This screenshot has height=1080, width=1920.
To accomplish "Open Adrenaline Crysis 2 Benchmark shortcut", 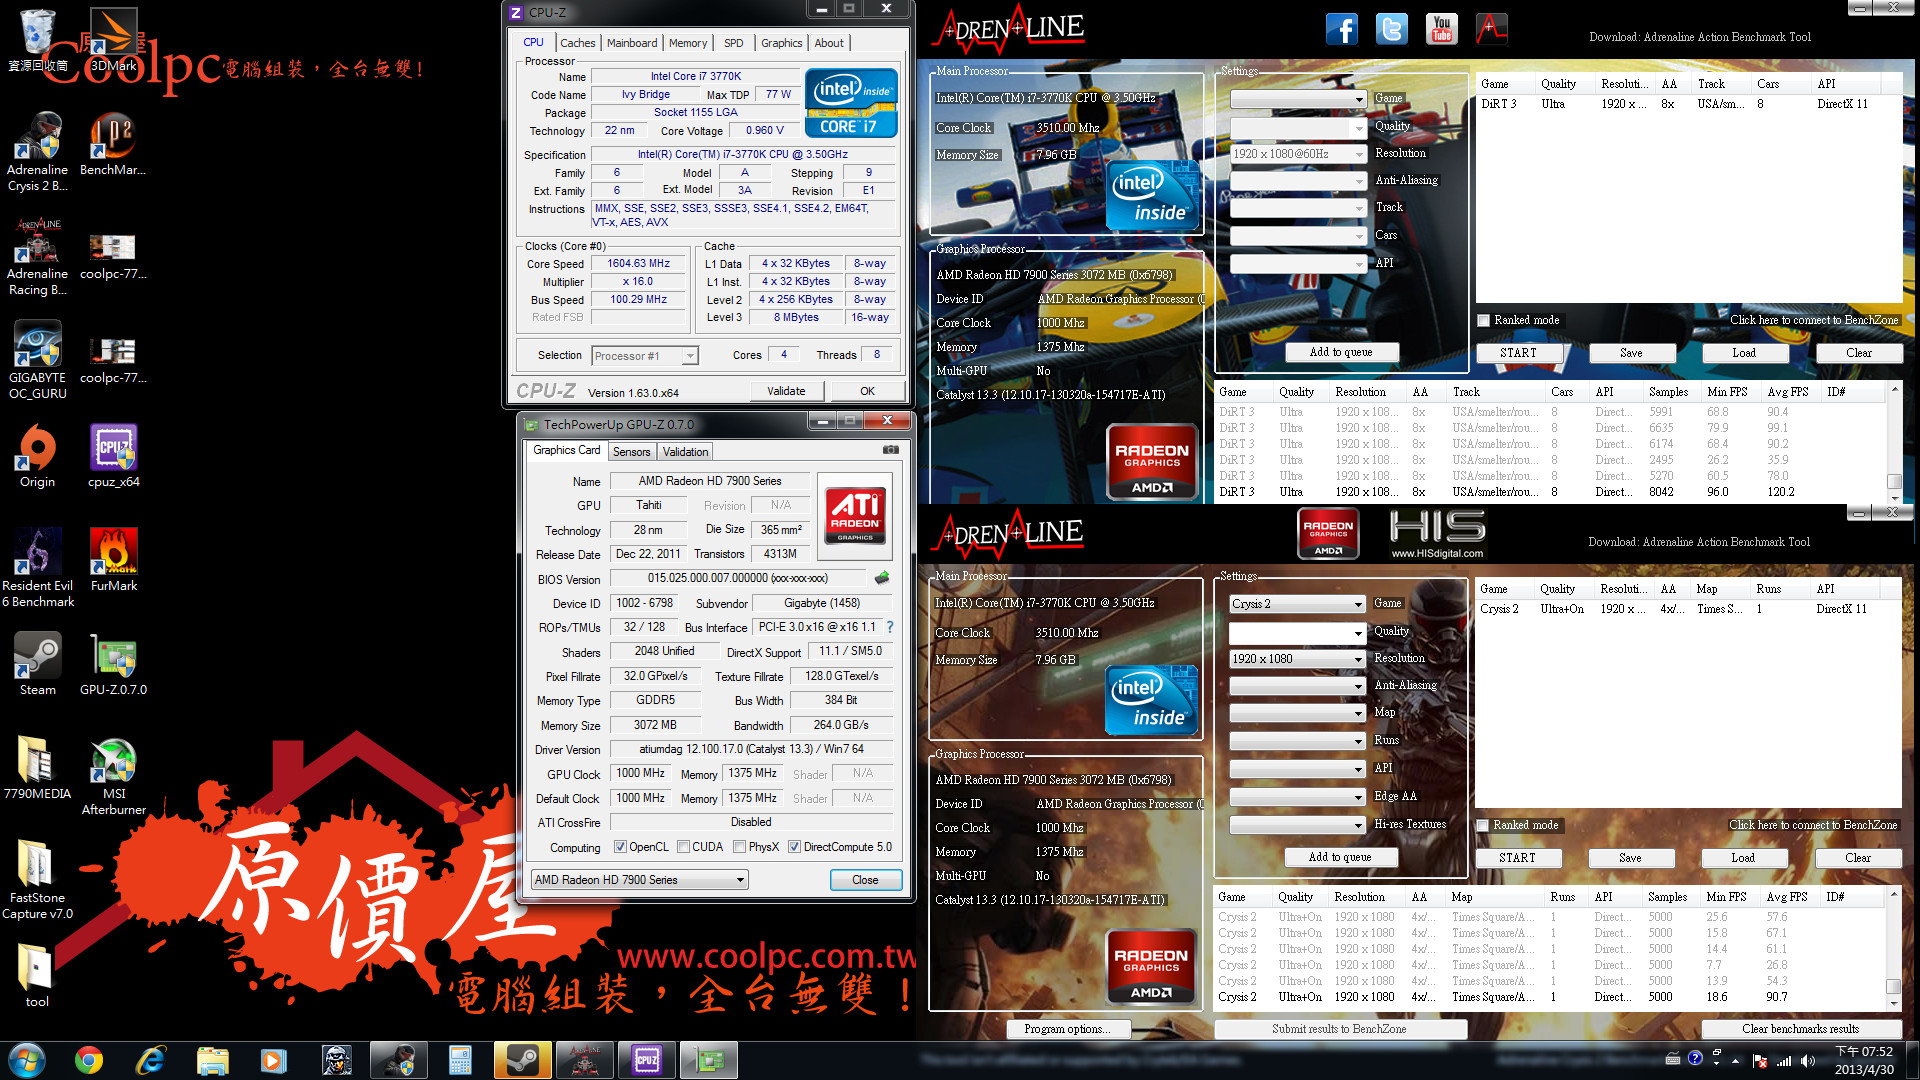I will point(37,152).
